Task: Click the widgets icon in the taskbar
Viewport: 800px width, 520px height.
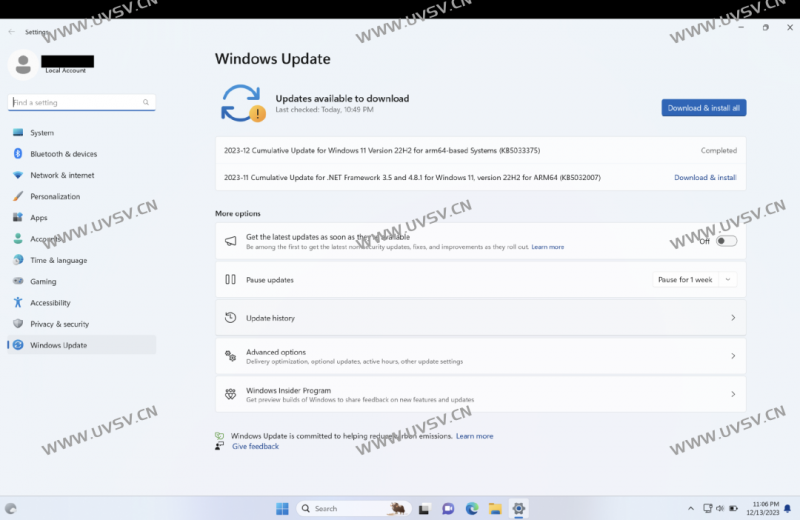Action: coord(11,508)
